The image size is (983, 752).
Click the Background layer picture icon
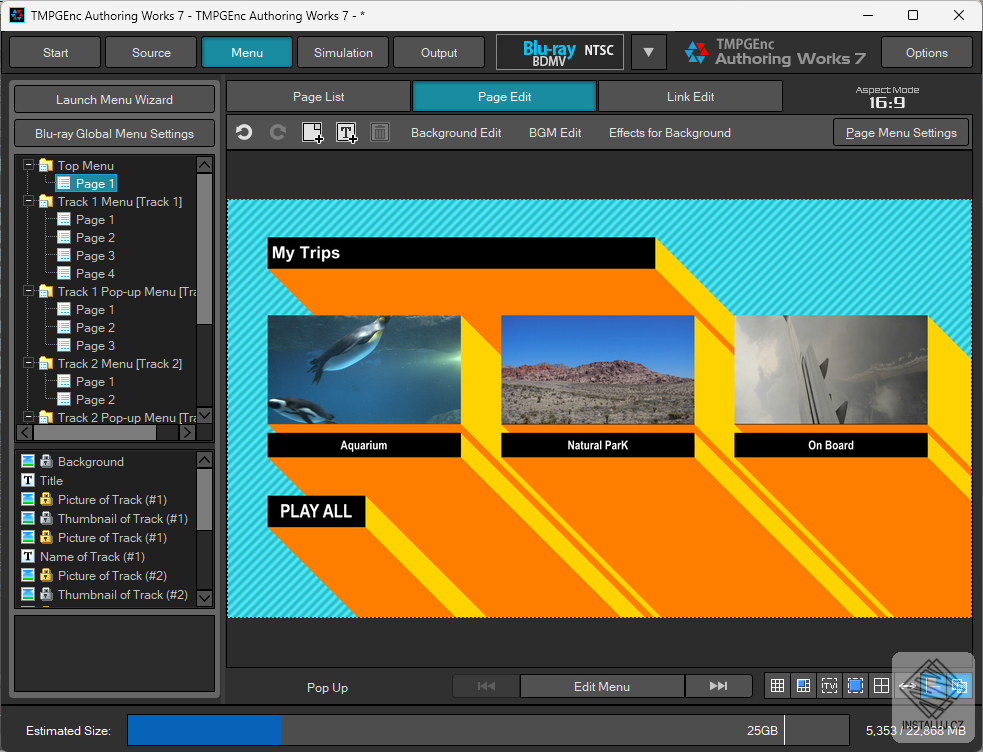click(28, 461)
